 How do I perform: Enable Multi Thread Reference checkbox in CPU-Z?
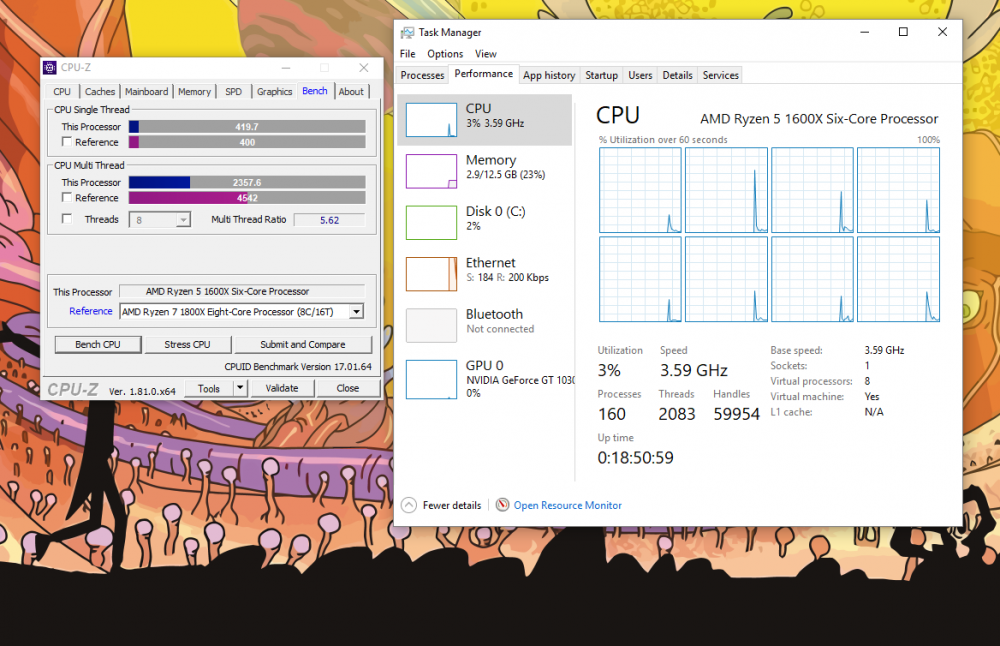tap(66, 198)
